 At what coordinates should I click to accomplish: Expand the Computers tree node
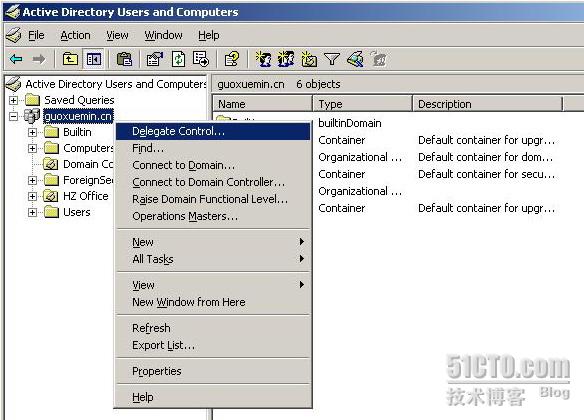(32, 148)
